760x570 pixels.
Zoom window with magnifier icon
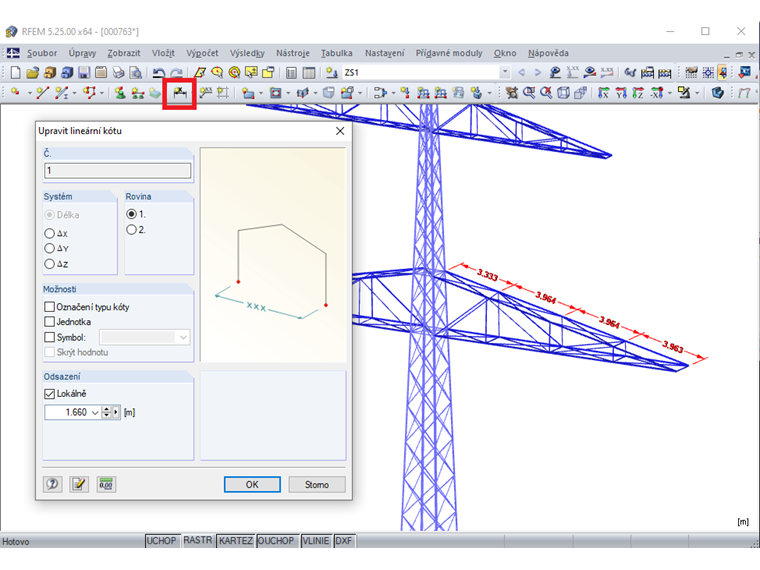pyautogui.click(x=529, y=92)
